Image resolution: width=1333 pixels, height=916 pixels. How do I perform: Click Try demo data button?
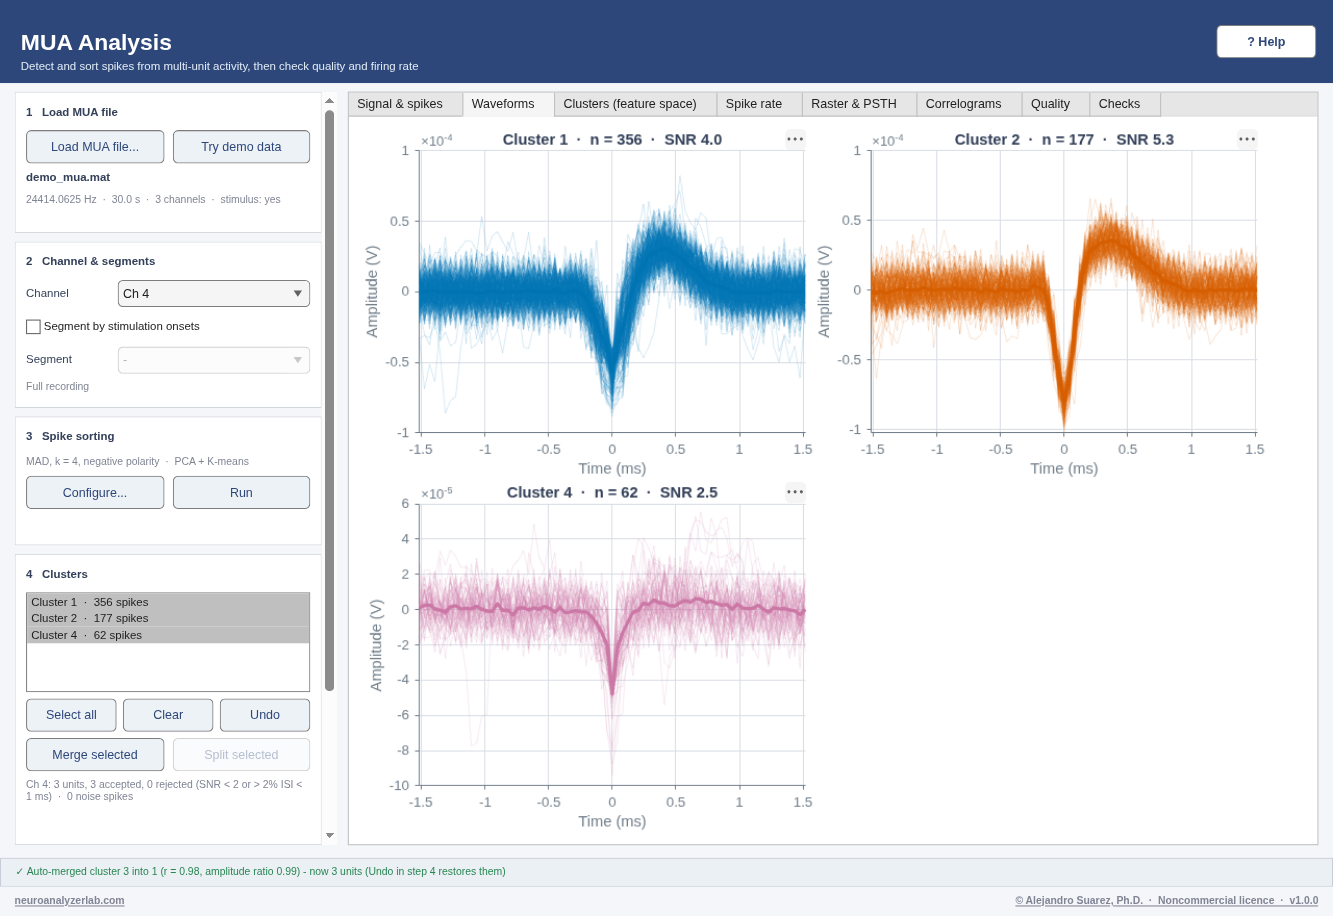pyautogui.click(x=241, y=147)
